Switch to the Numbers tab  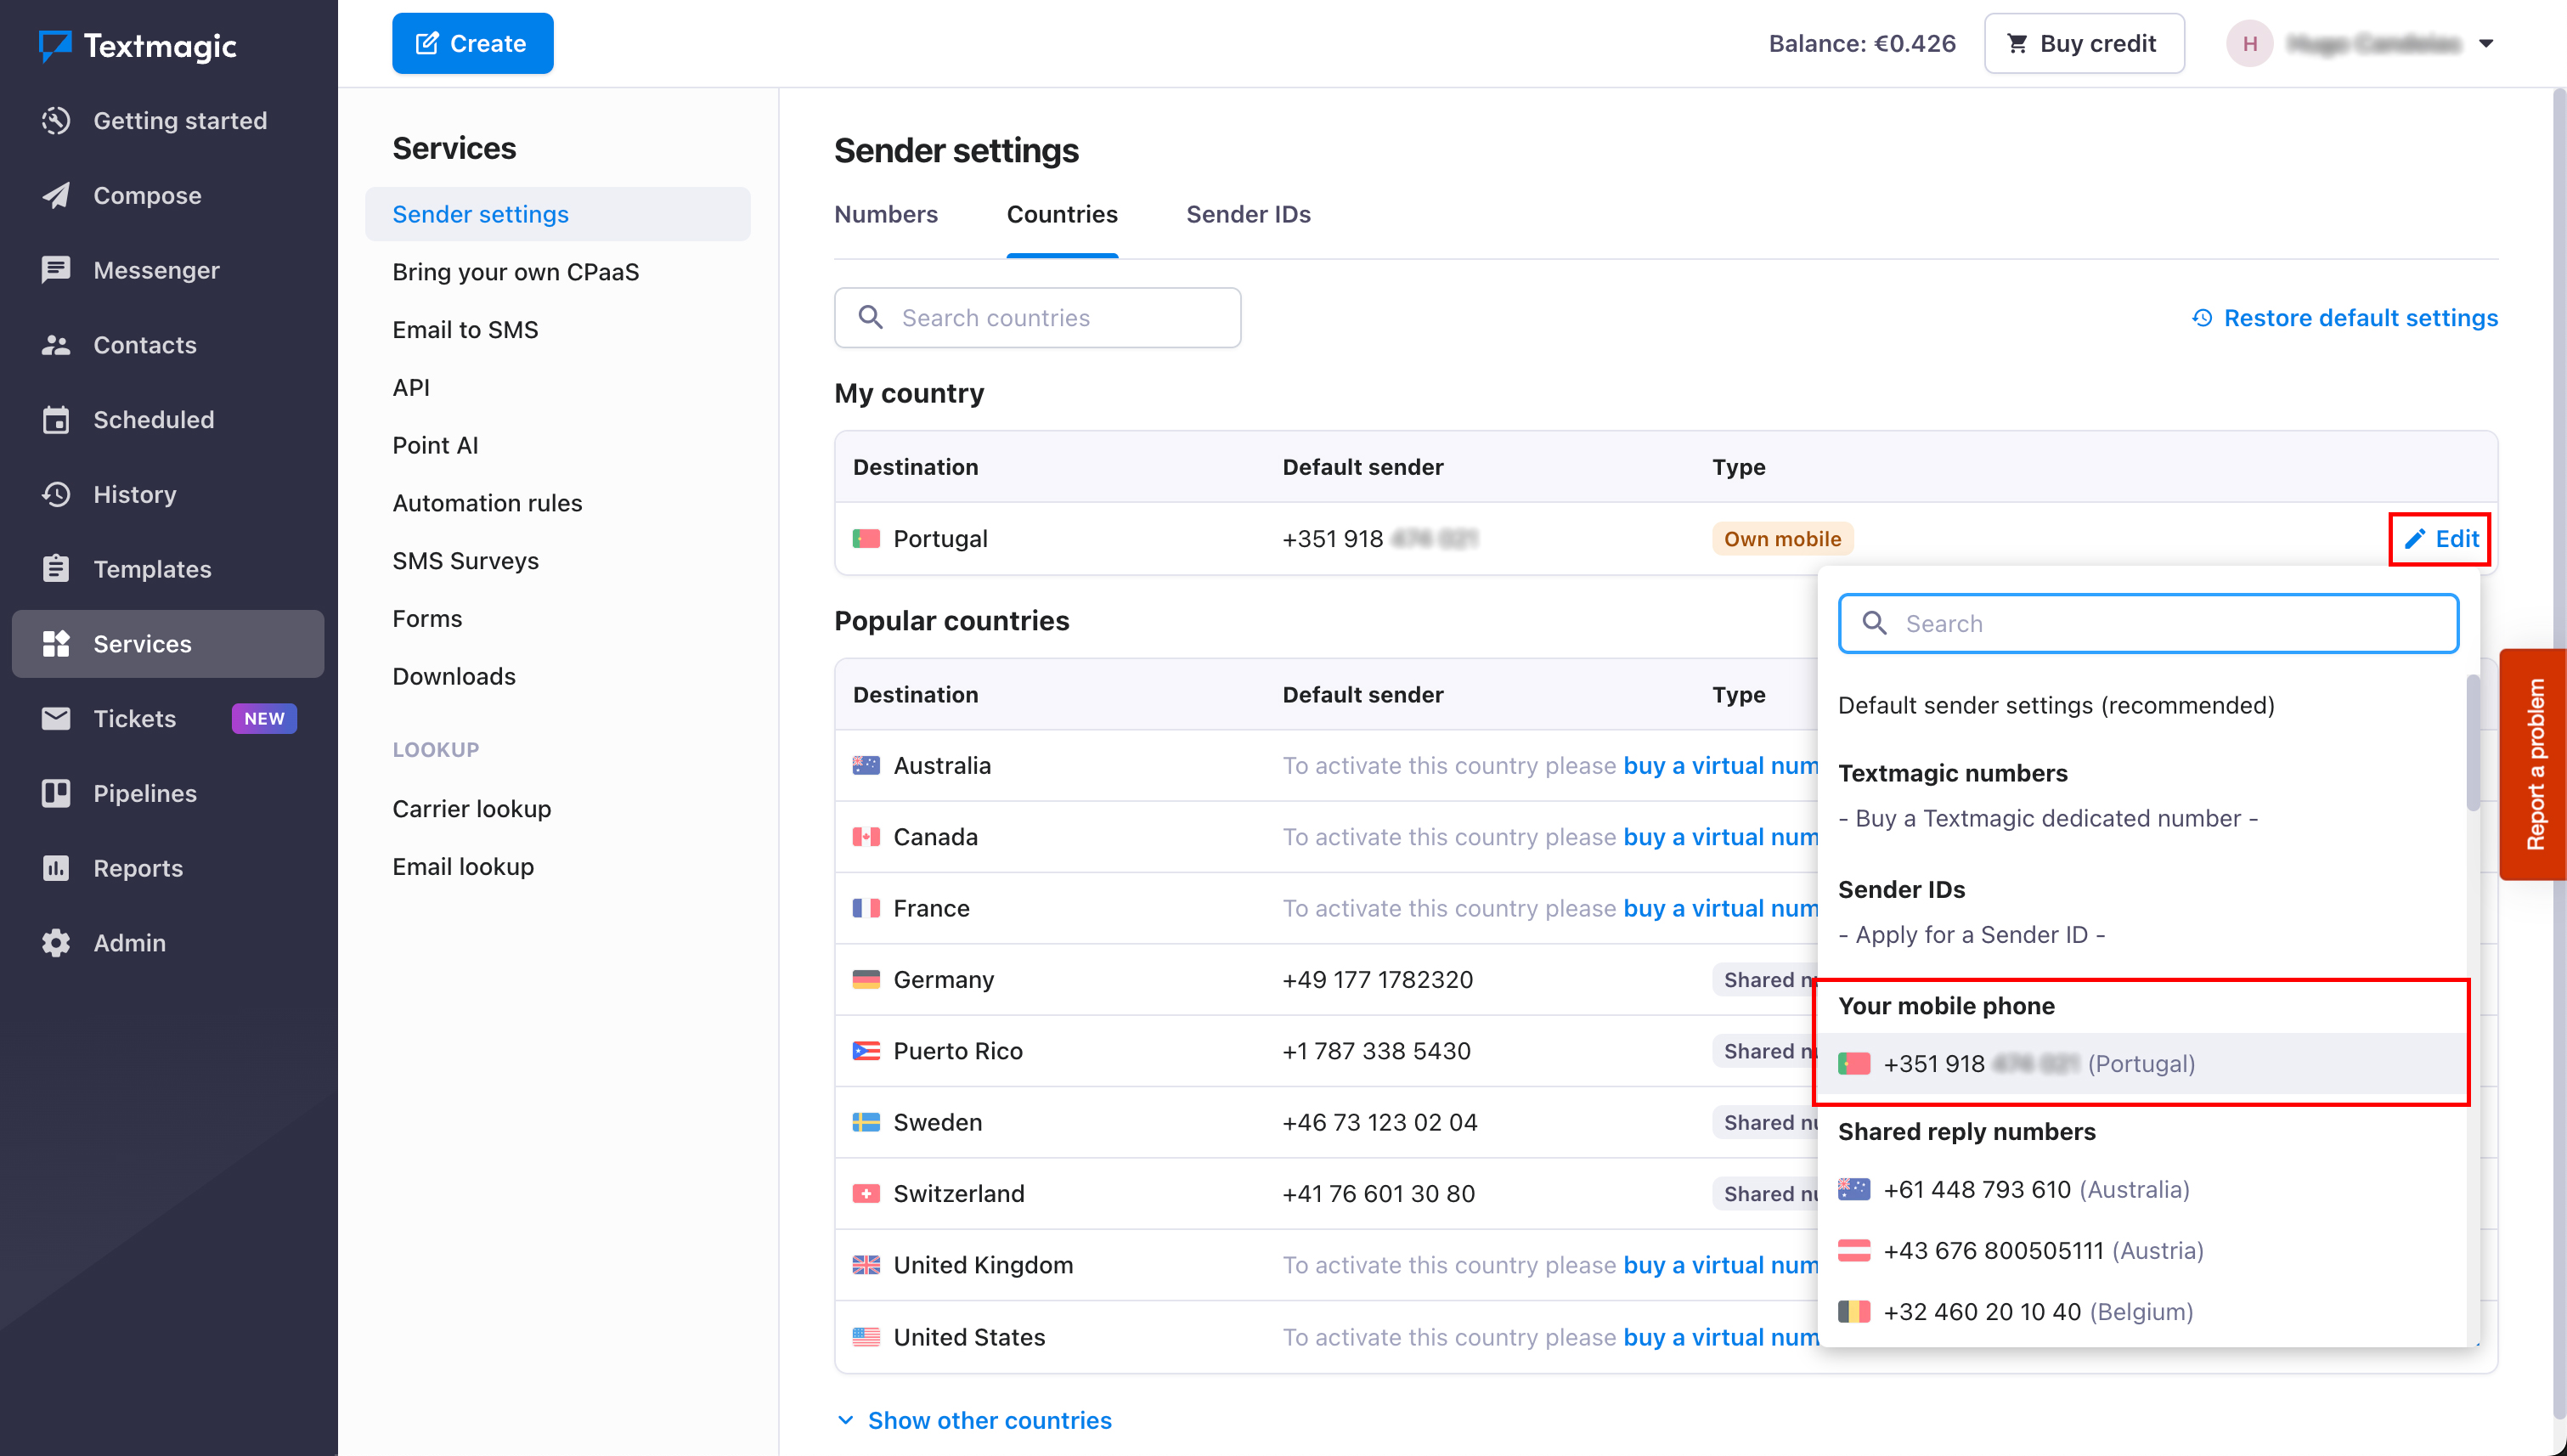[x=885, y=214]
